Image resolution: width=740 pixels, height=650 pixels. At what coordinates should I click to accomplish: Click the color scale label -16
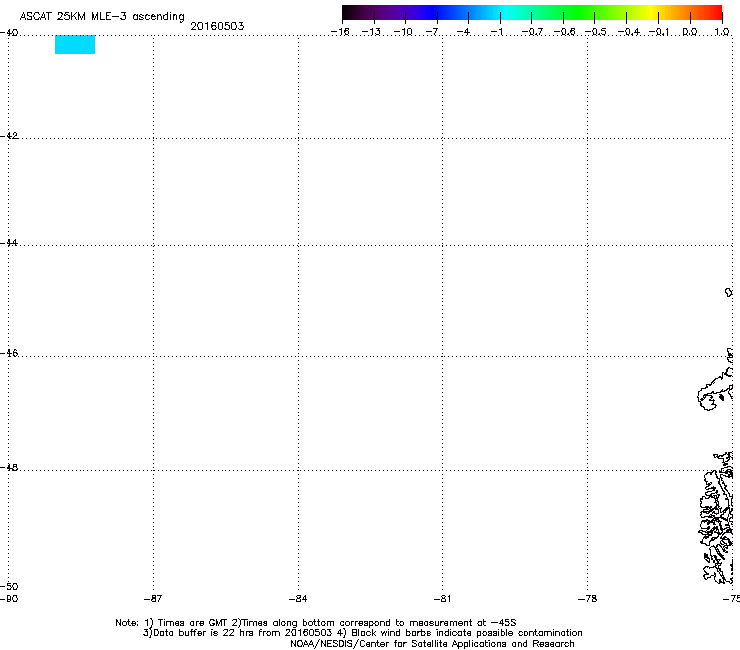tap(340, 32)
